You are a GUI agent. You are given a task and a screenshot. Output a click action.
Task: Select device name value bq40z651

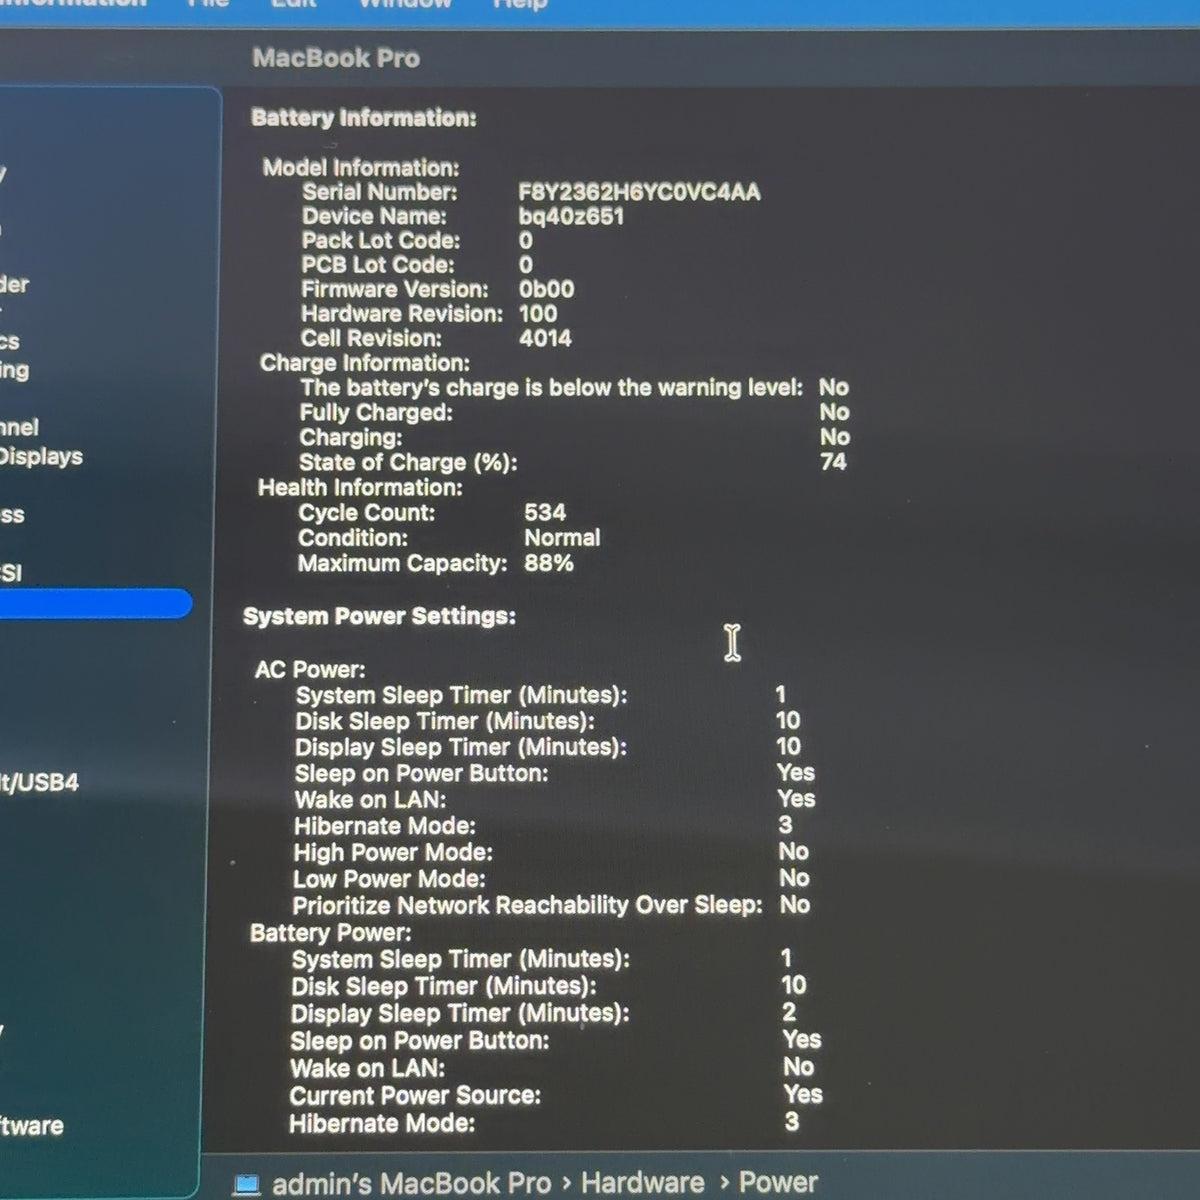tap(571, 216)
